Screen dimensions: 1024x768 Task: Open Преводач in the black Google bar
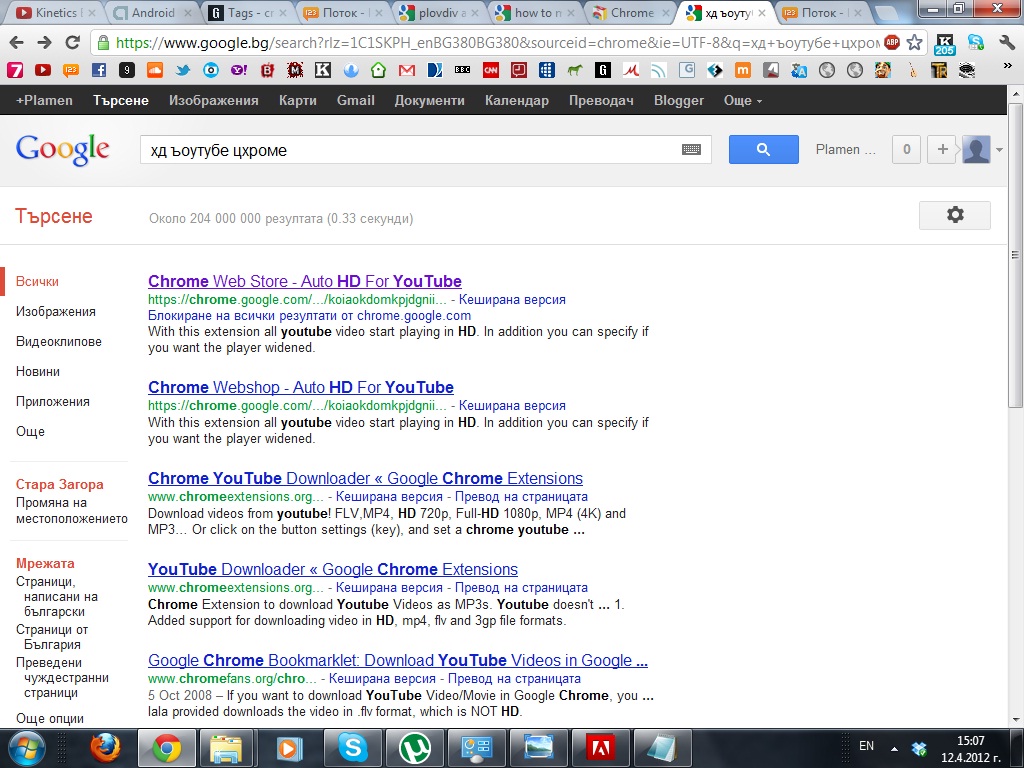tap(601, 101)
